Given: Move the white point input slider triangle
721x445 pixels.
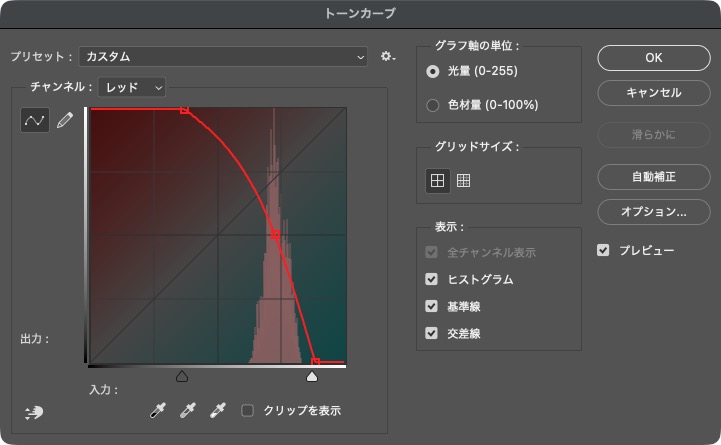Looking at the screenshot, I should [x=312, y=377].
